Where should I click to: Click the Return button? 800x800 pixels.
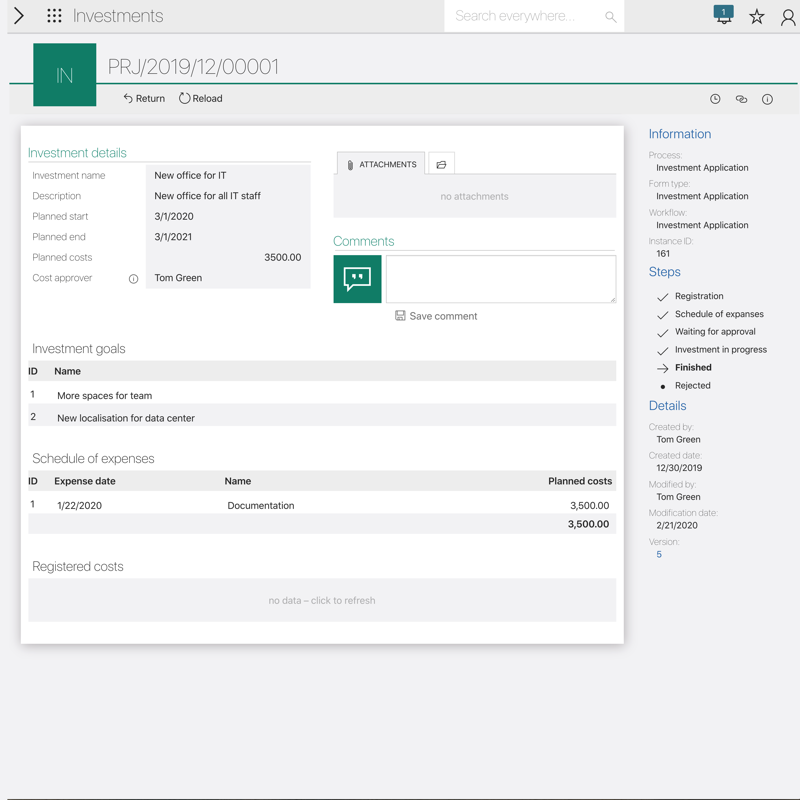pos(144,99)
